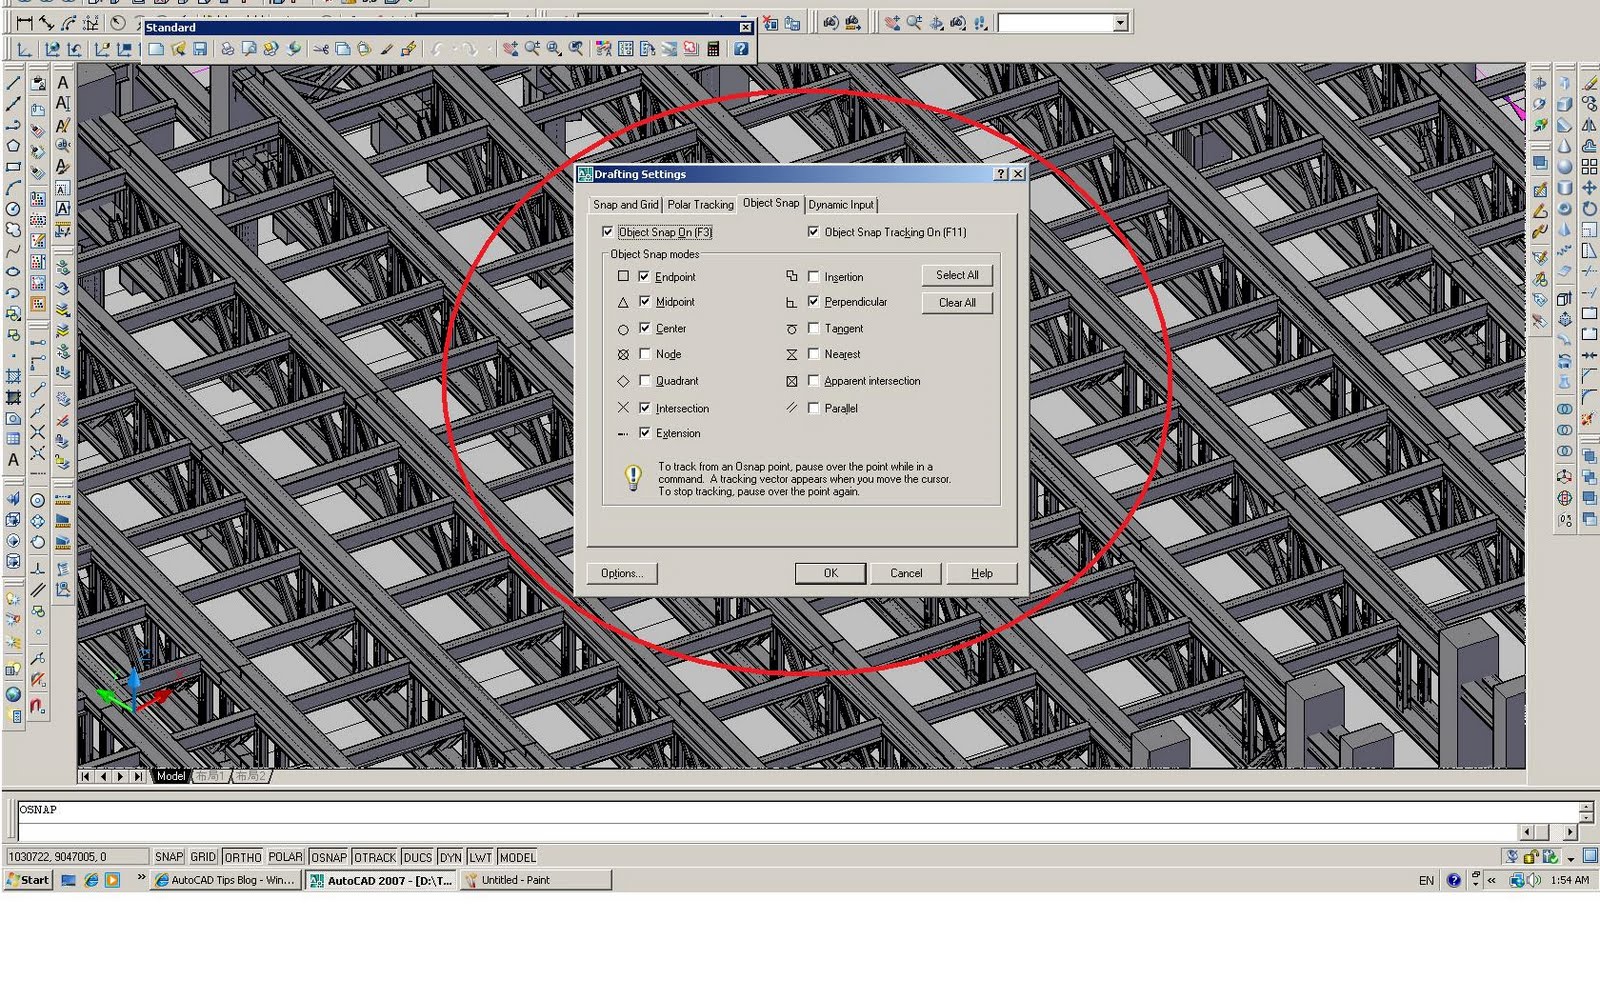Screen dimensions: 1600x1000
Task: Toggle OSNAP button in status bar
Action: [328, 857]
